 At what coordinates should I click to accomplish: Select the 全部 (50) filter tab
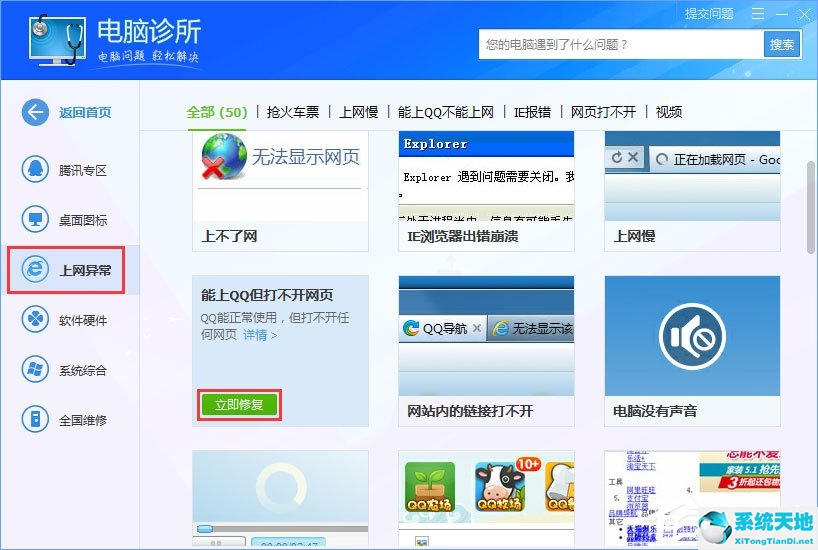tap(216, 112)
